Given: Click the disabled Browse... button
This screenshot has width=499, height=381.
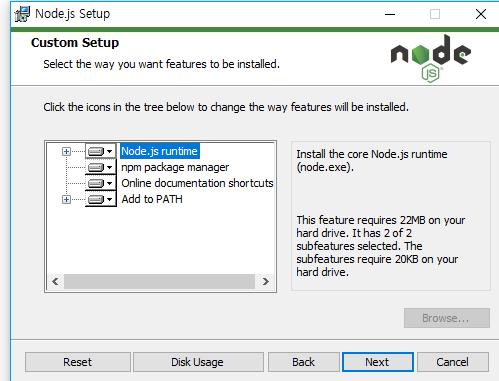Looking at the screenshot, I should click(447, 318).
